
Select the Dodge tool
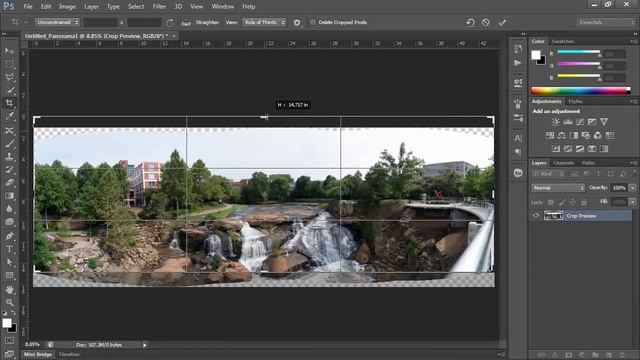pos(9,222)
